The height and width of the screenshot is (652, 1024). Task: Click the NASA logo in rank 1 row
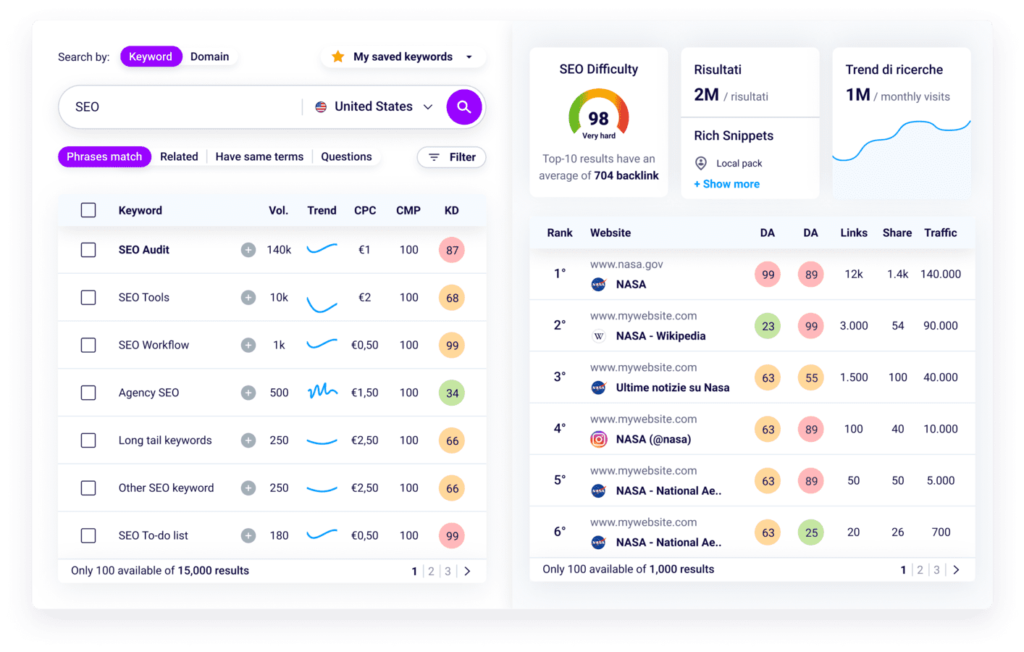598,284
